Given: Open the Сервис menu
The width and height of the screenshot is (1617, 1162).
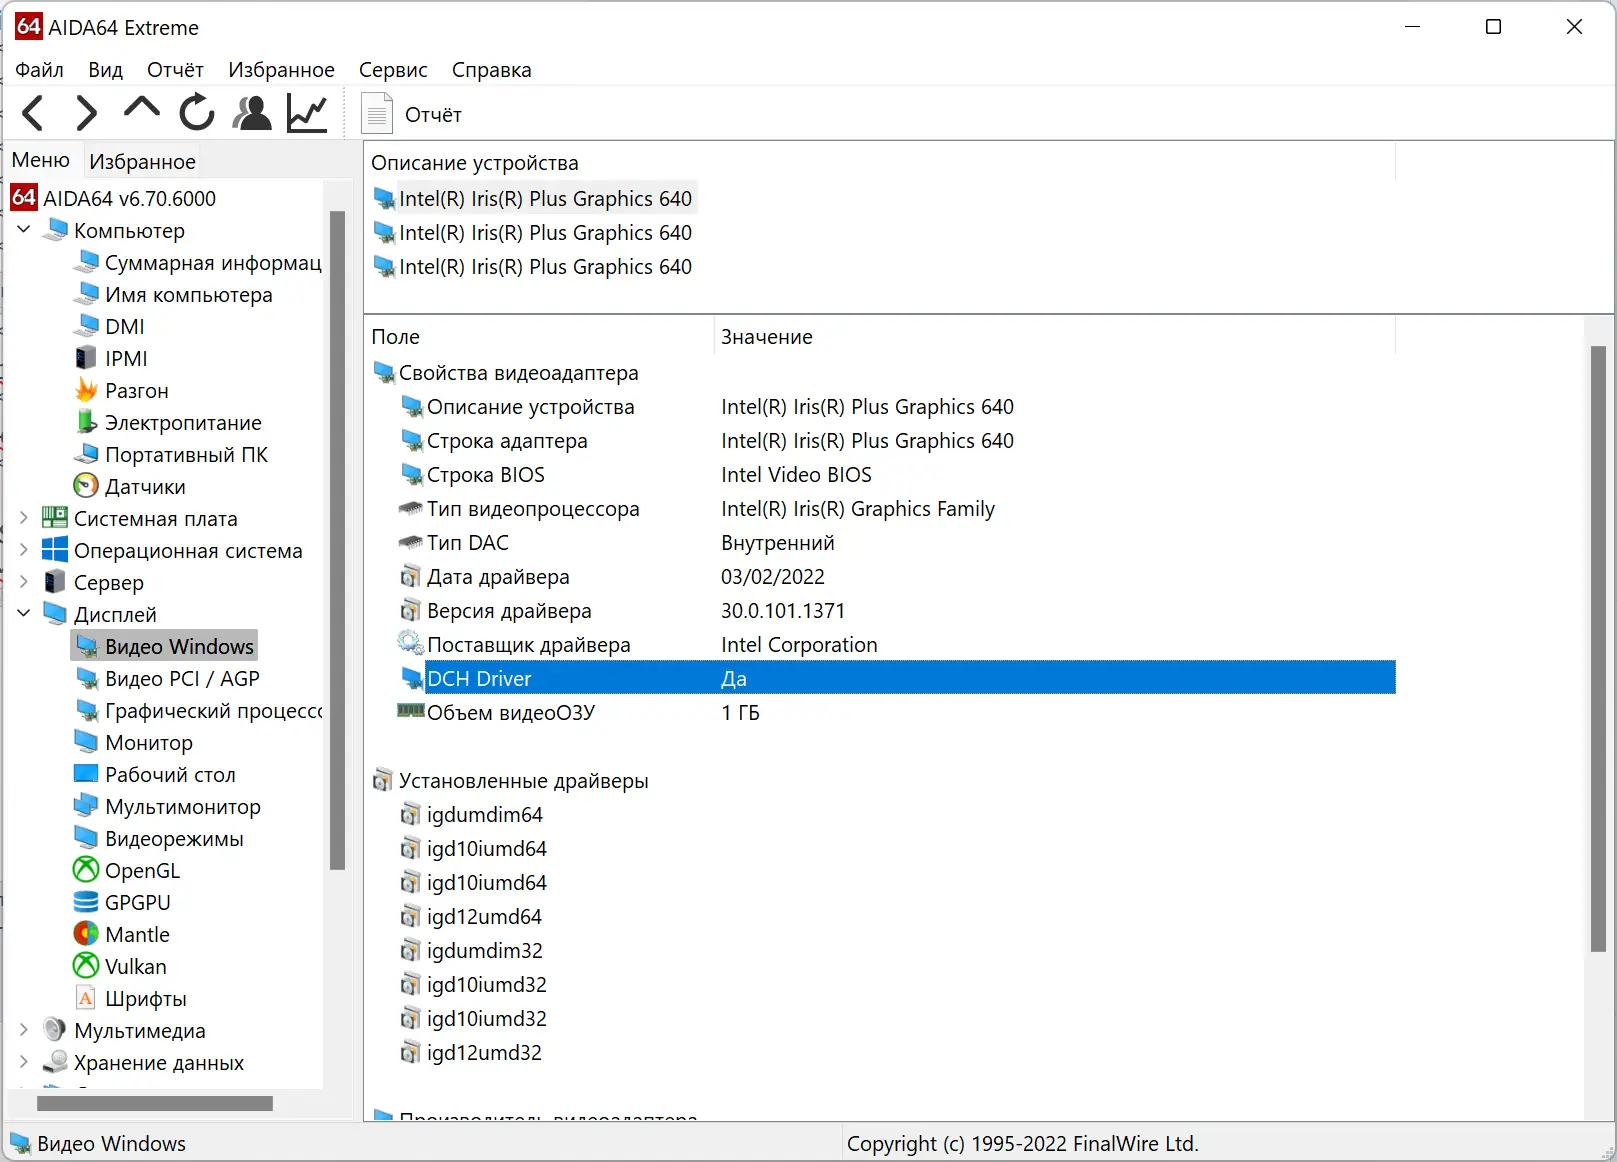Looking at the screenshot, I should [x=393, y=70].
